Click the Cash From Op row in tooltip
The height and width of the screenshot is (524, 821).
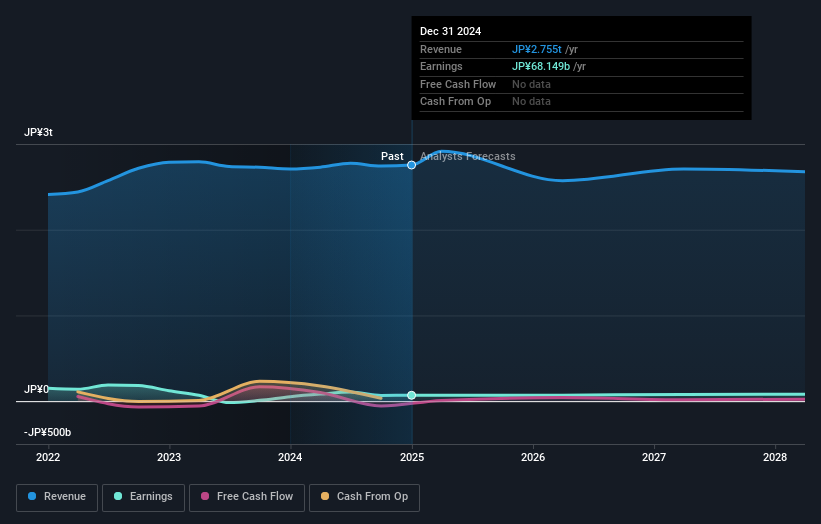(581, 102)
